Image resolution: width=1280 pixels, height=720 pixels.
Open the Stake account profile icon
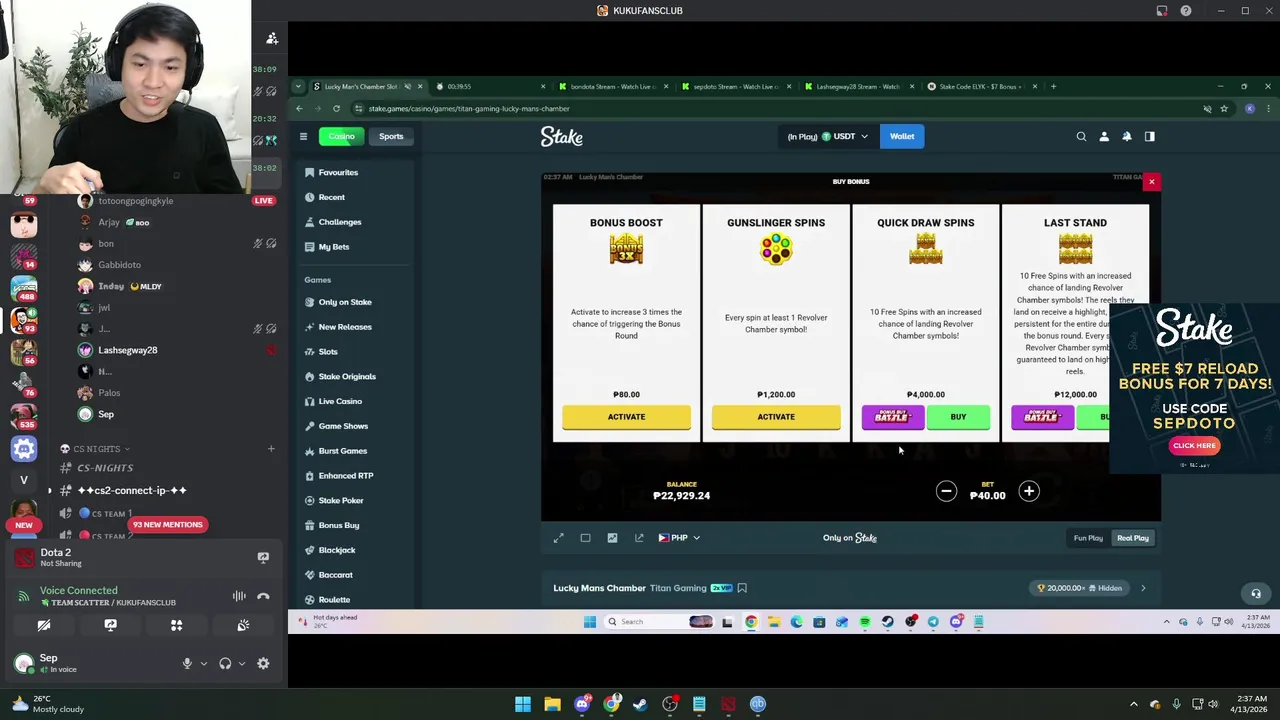pyautogui.click(x=1104, y=136)
